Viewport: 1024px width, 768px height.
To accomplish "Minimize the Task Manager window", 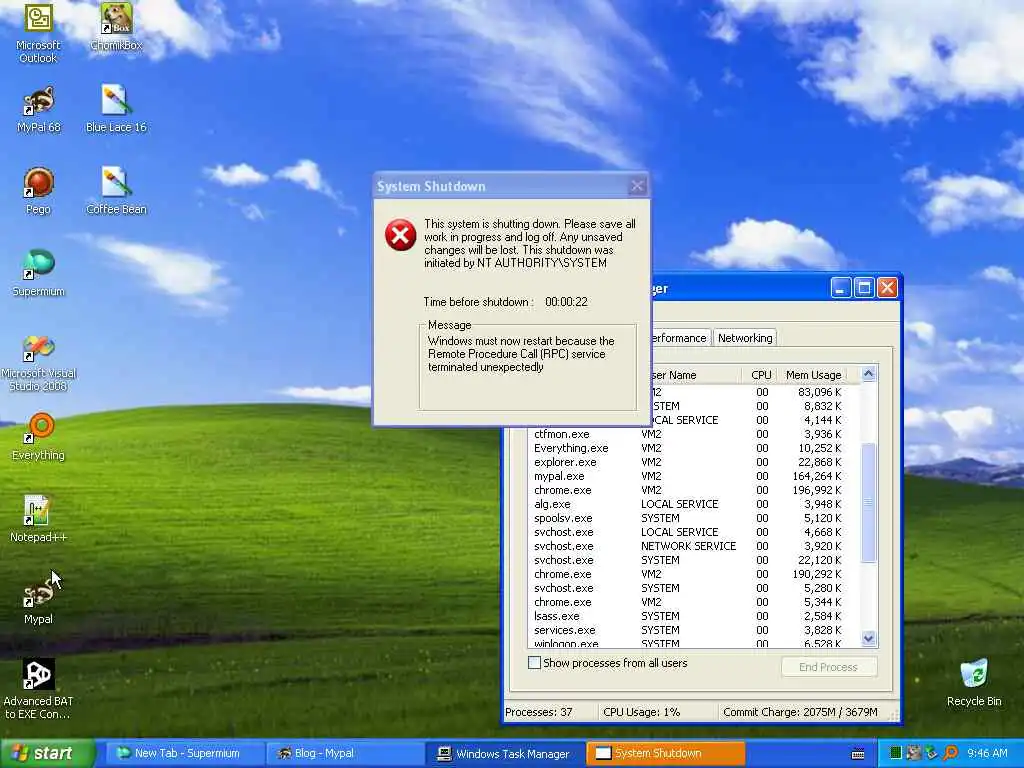I will tap(840, 288).
